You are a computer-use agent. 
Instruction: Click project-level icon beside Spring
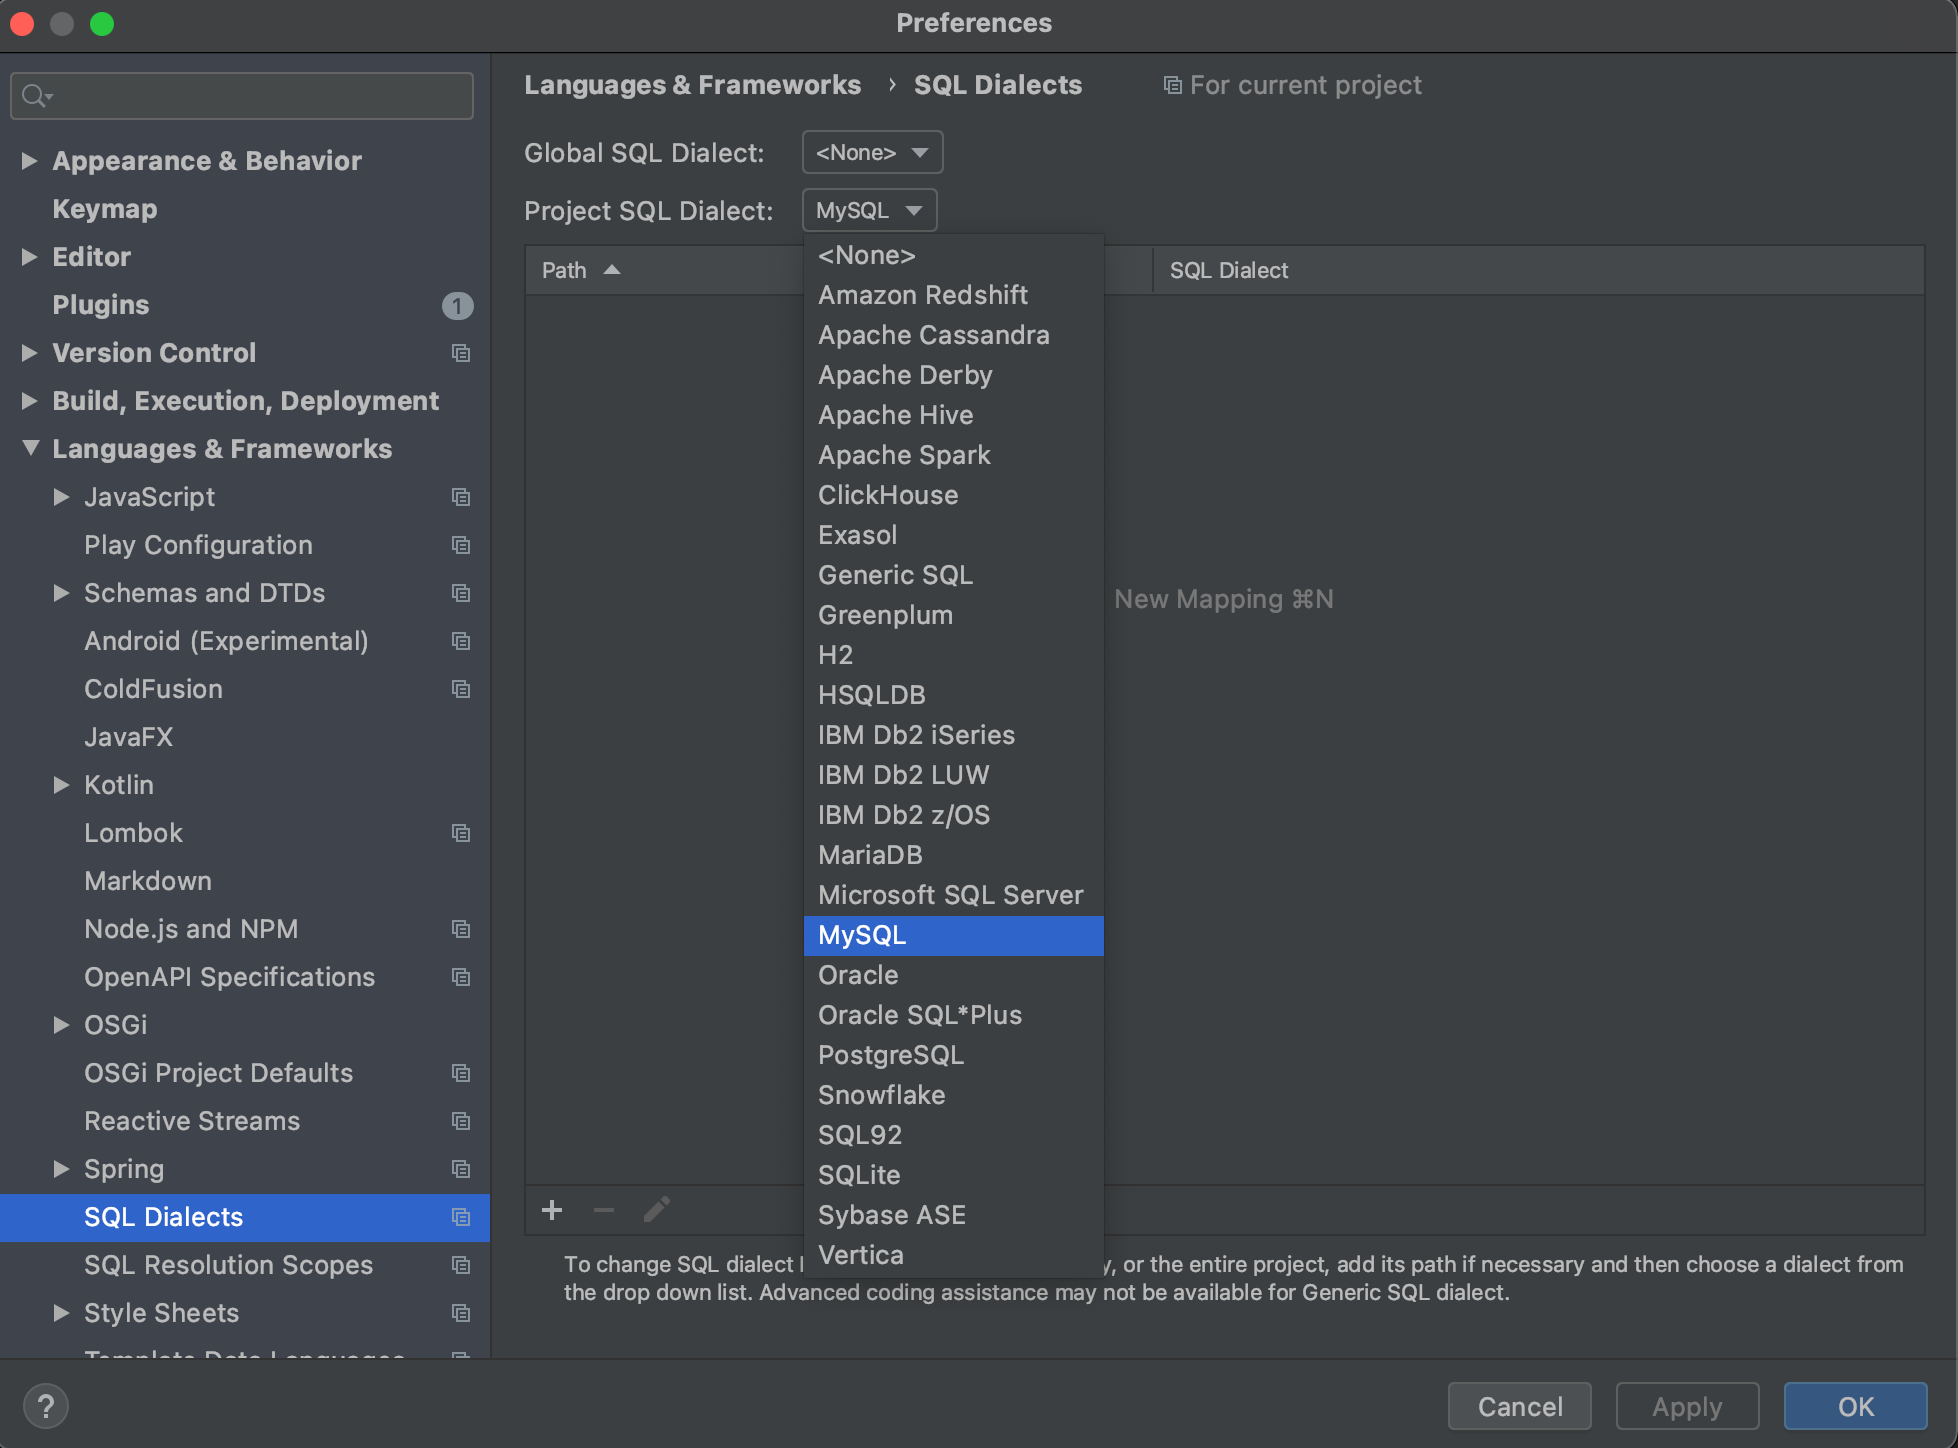coord(461,1169)
